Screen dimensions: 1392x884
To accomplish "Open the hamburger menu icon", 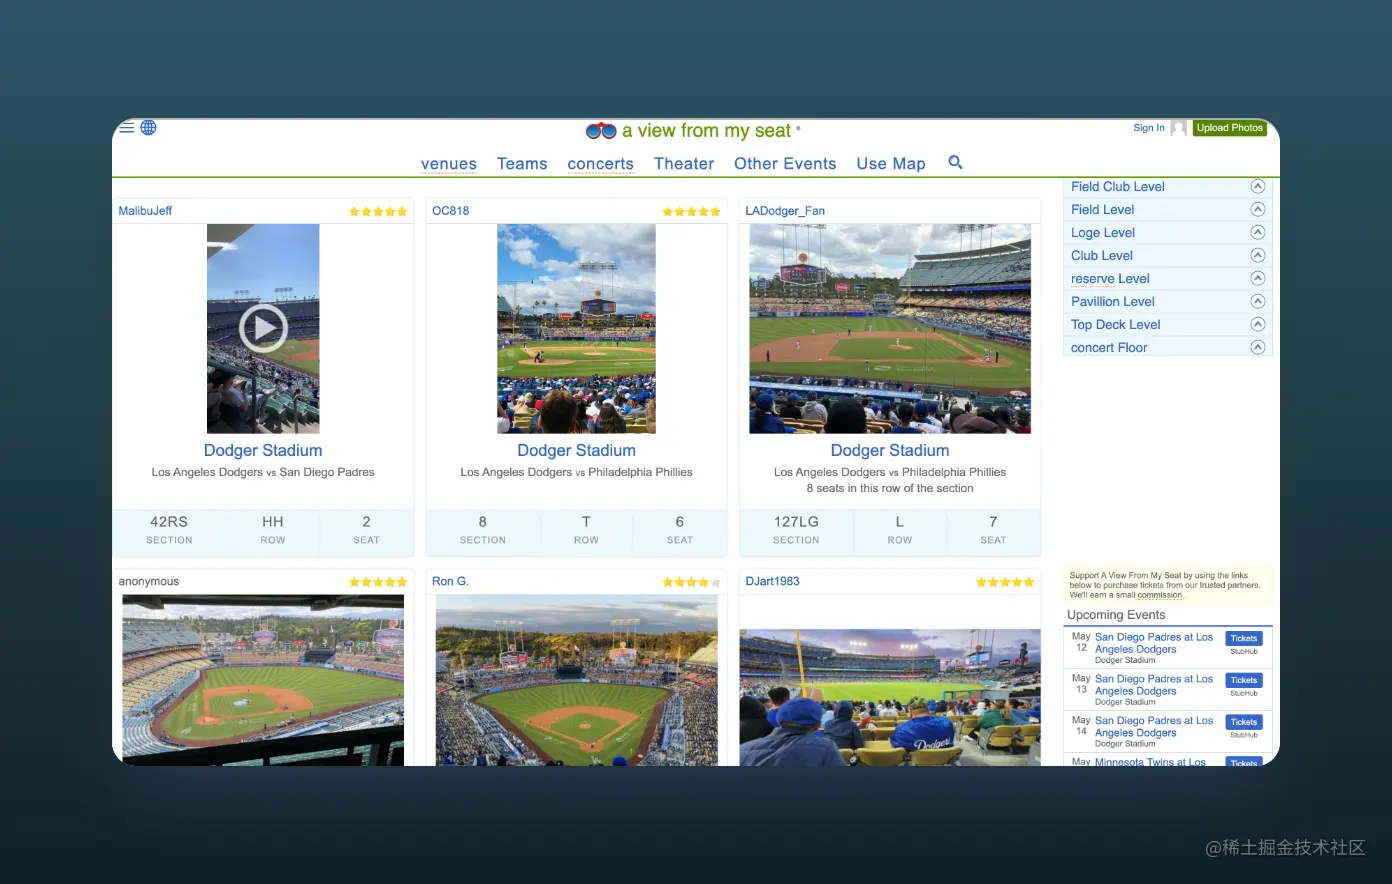I will [126, 128].
